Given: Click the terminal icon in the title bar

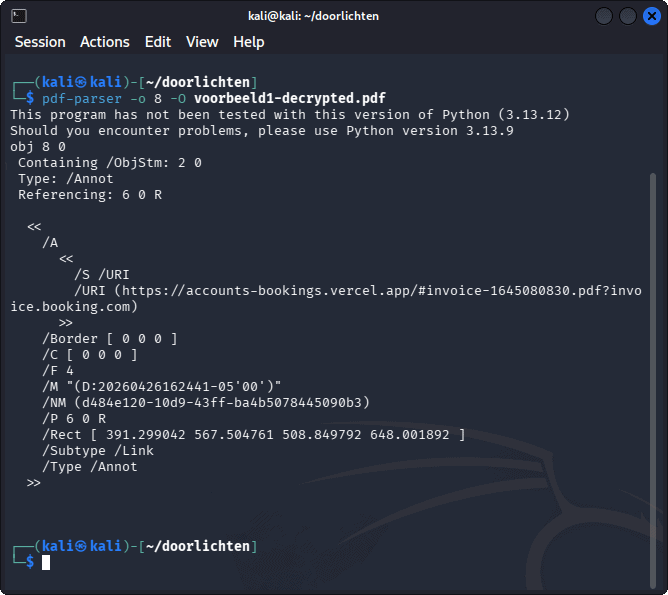Looking at the screenshot, I should pyautogui.click(x=19, y=16).
